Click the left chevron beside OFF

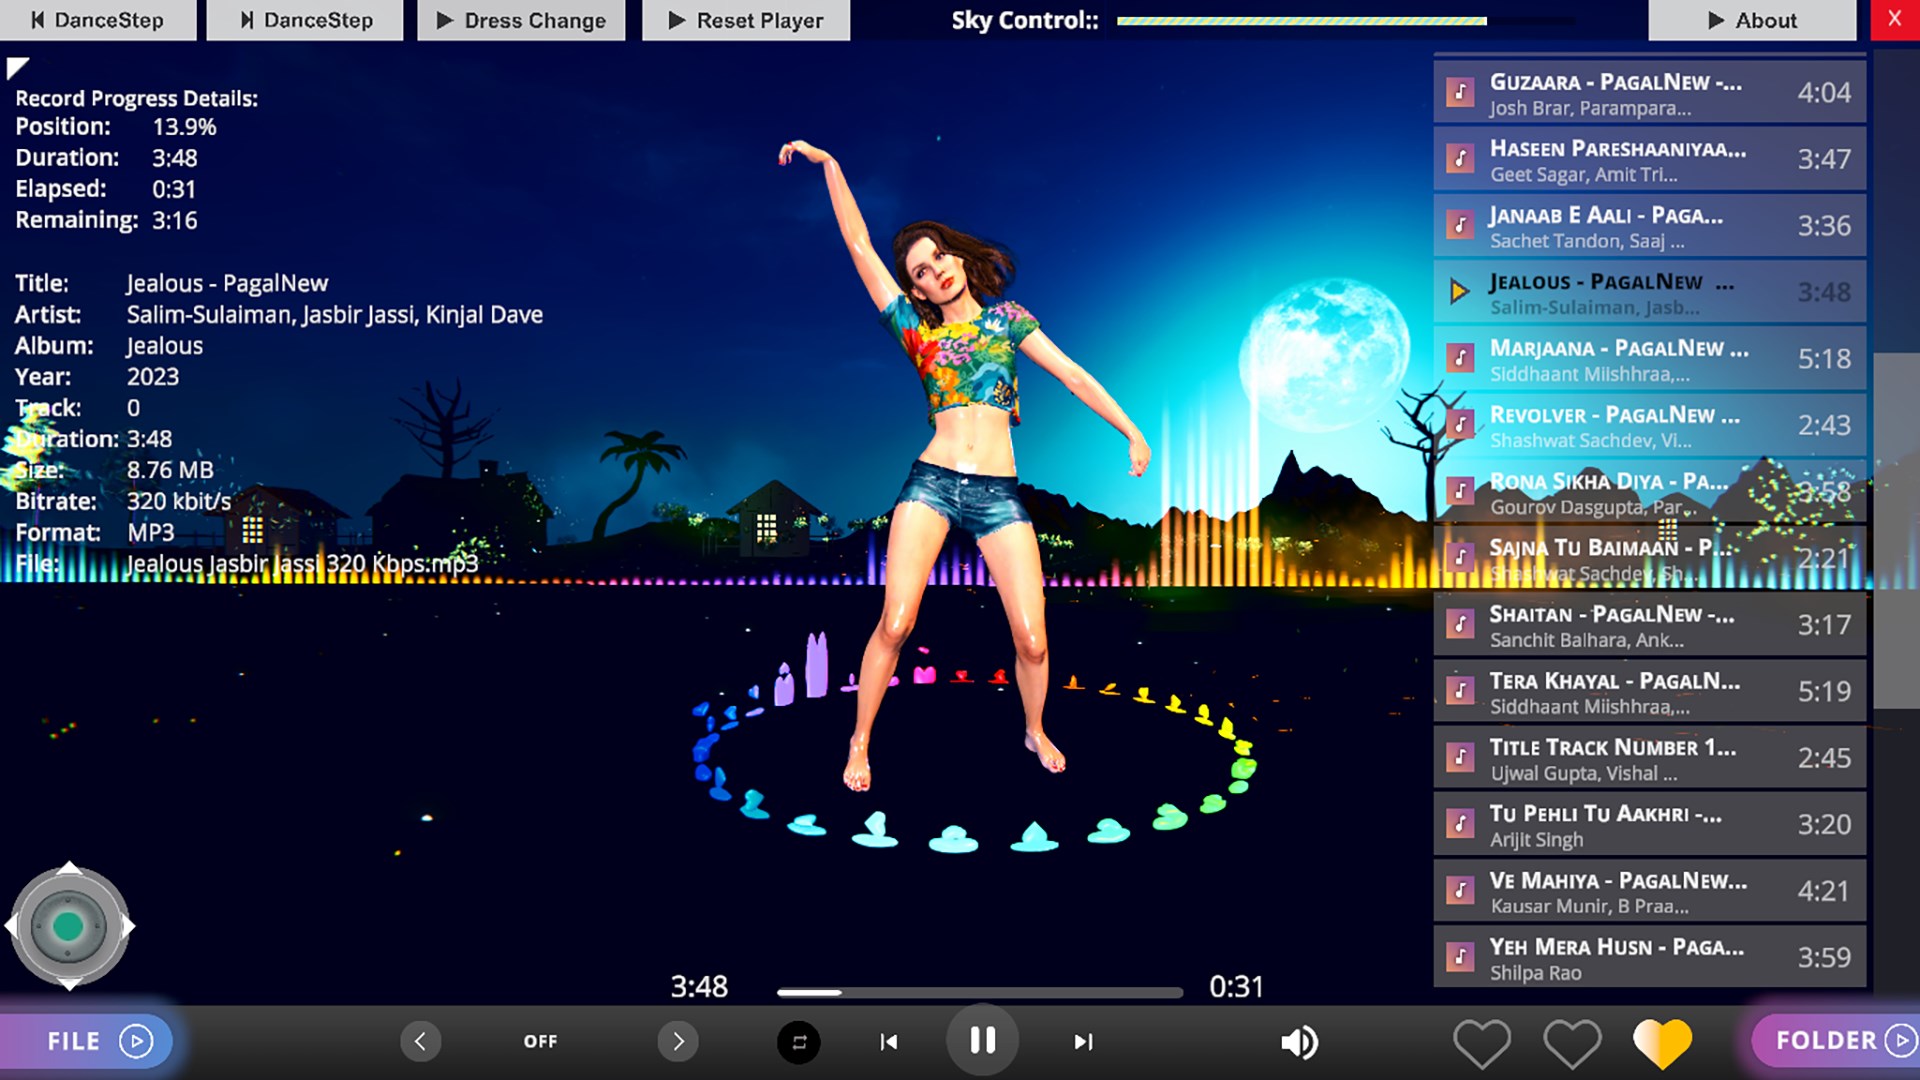(420, 1041)
